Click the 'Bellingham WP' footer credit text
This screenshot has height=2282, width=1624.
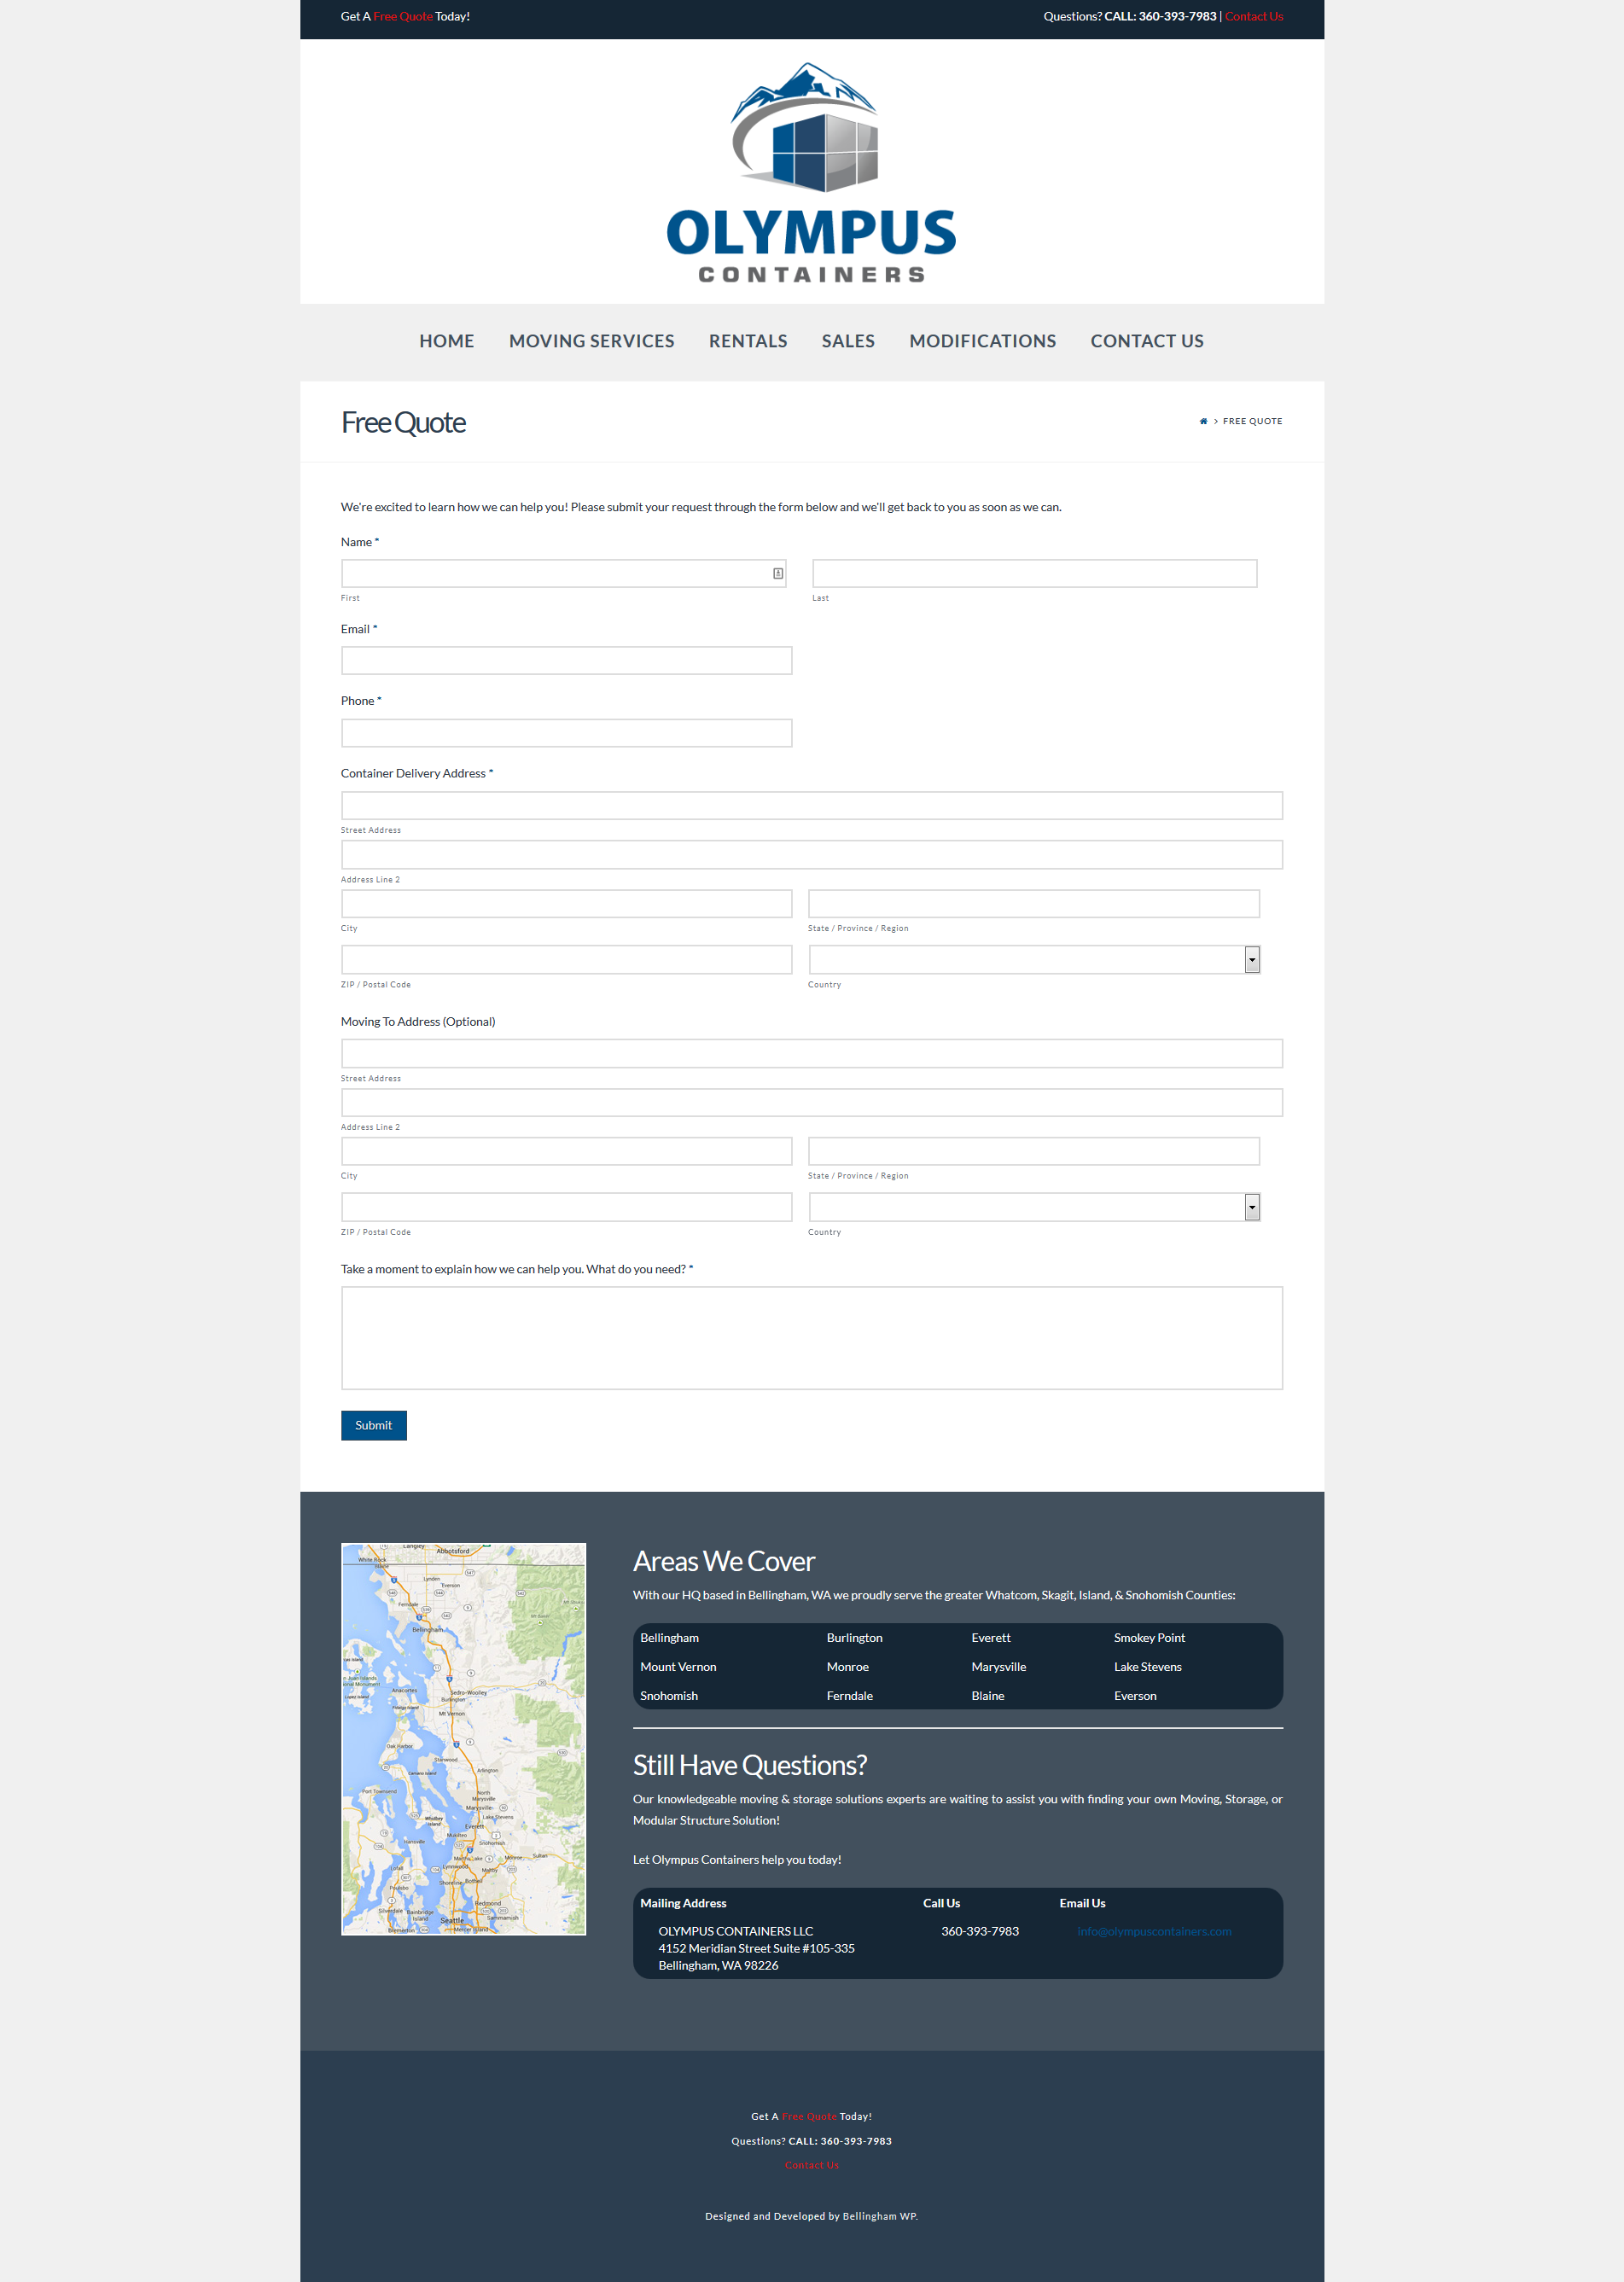click(879, 2216)
